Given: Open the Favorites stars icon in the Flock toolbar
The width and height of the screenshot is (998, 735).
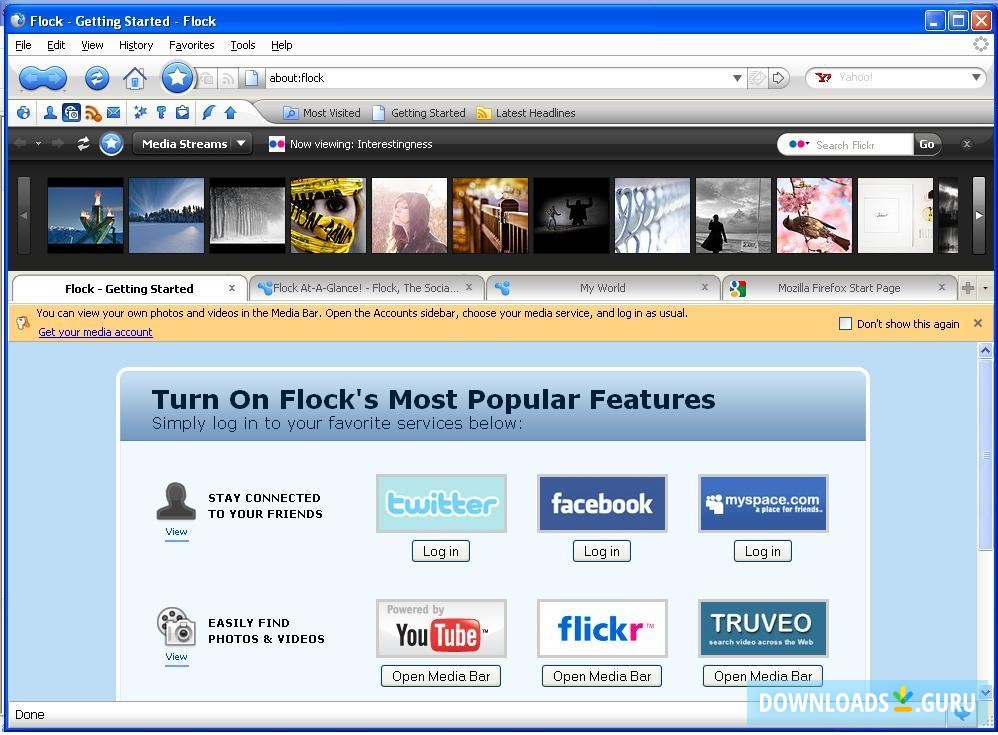Looking at the screenshot, I should (141, 113).
